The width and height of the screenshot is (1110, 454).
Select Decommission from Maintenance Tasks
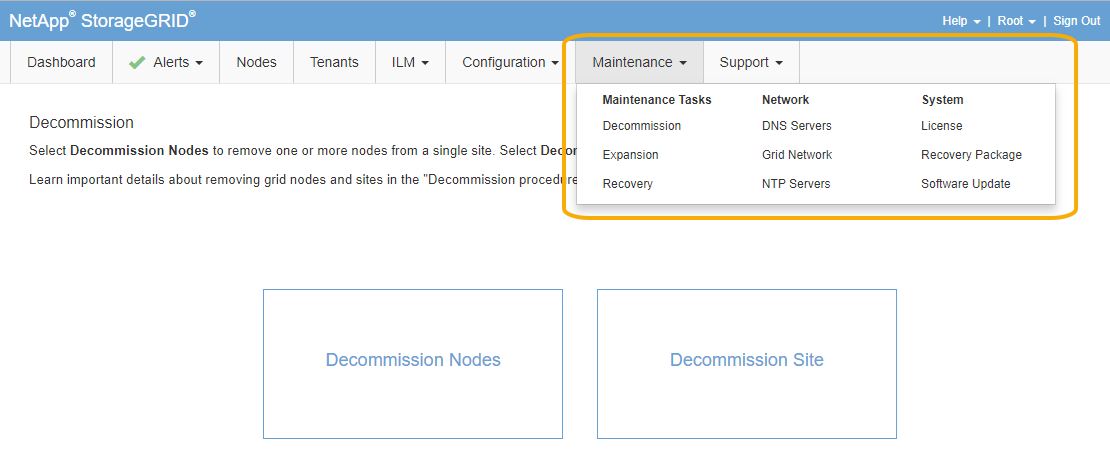tap(642, 126)
